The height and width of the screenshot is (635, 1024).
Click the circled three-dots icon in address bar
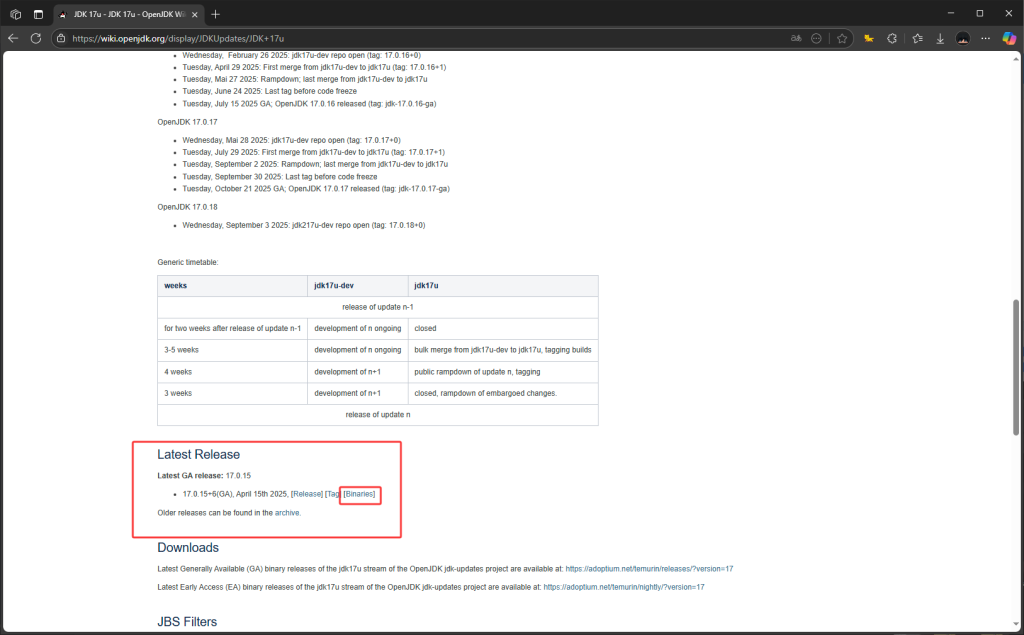tap(816, 39)
